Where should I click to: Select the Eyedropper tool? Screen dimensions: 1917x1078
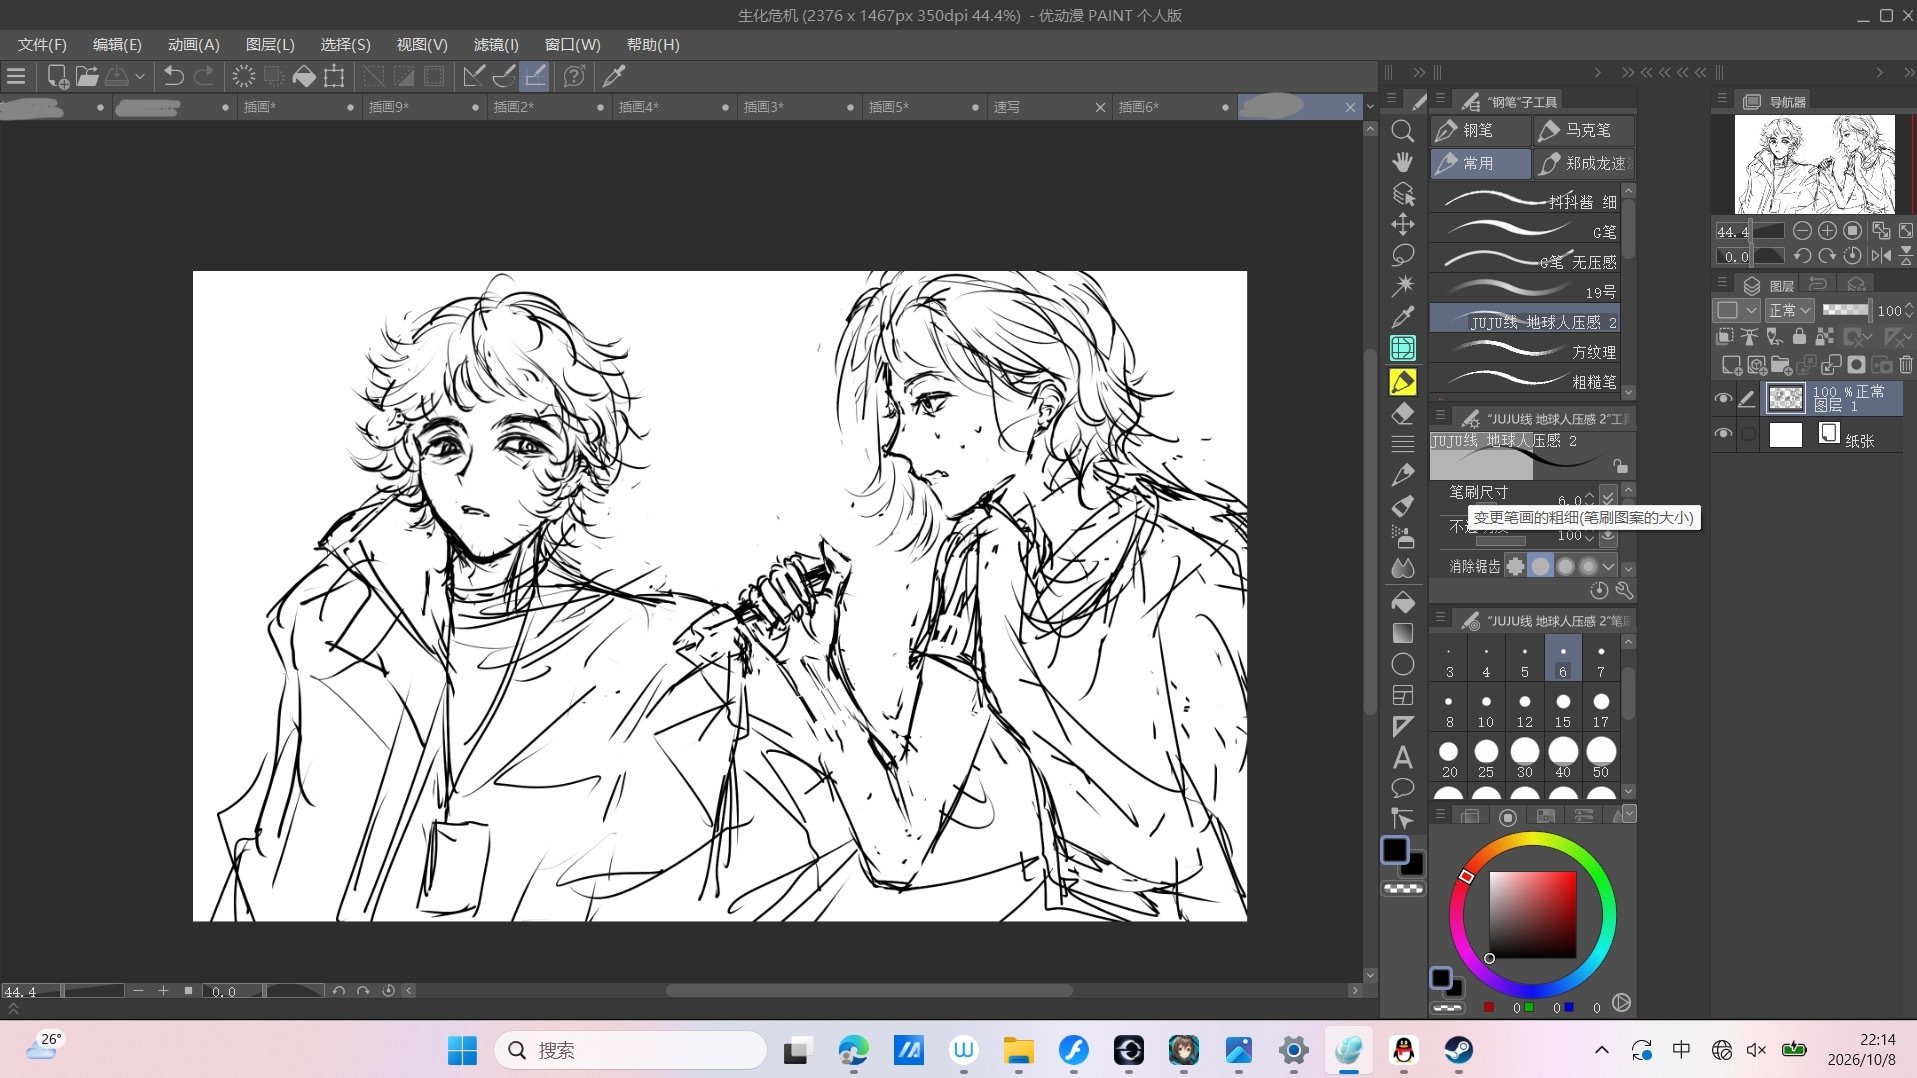pyautogui.click(x=1402, y=317)
